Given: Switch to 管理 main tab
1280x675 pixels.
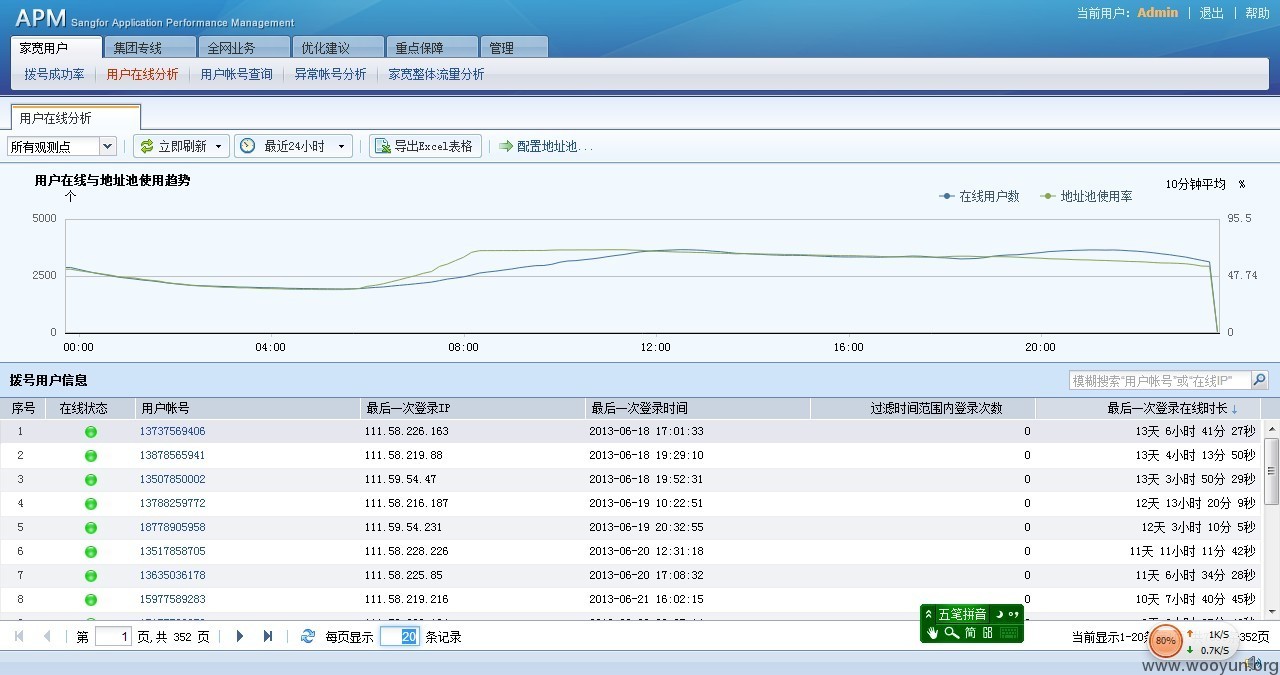Looking at the screenshot, I should click(x=514, y=47).
